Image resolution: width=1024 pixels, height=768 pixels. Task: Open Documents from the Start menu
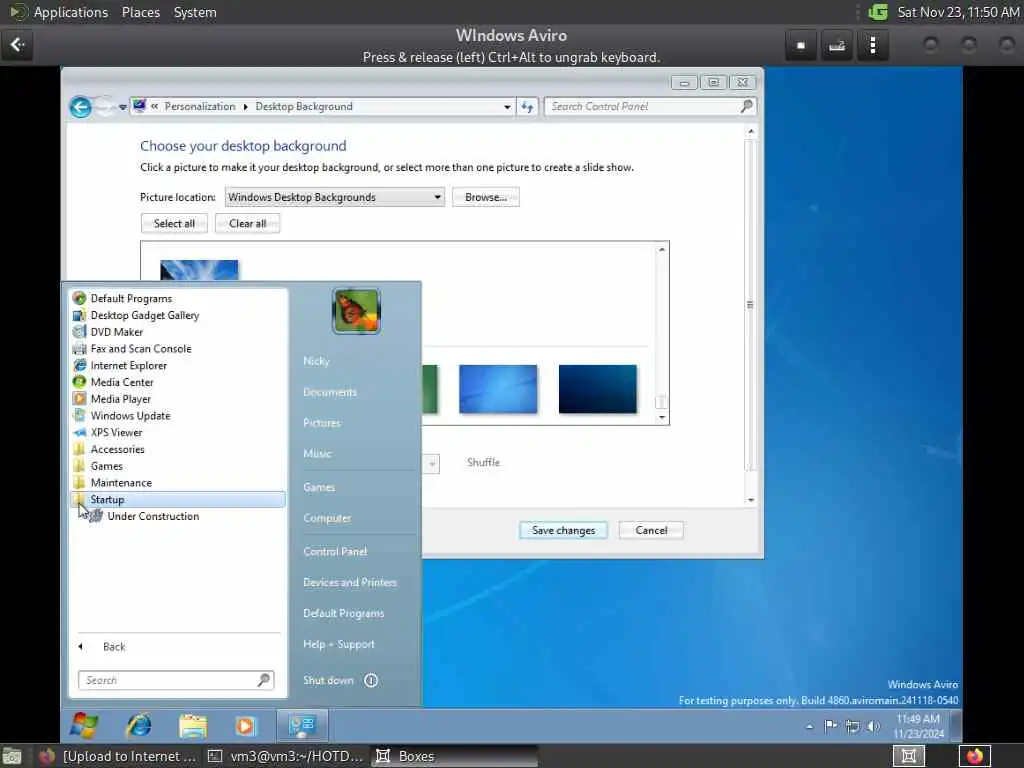click(330, 392)
